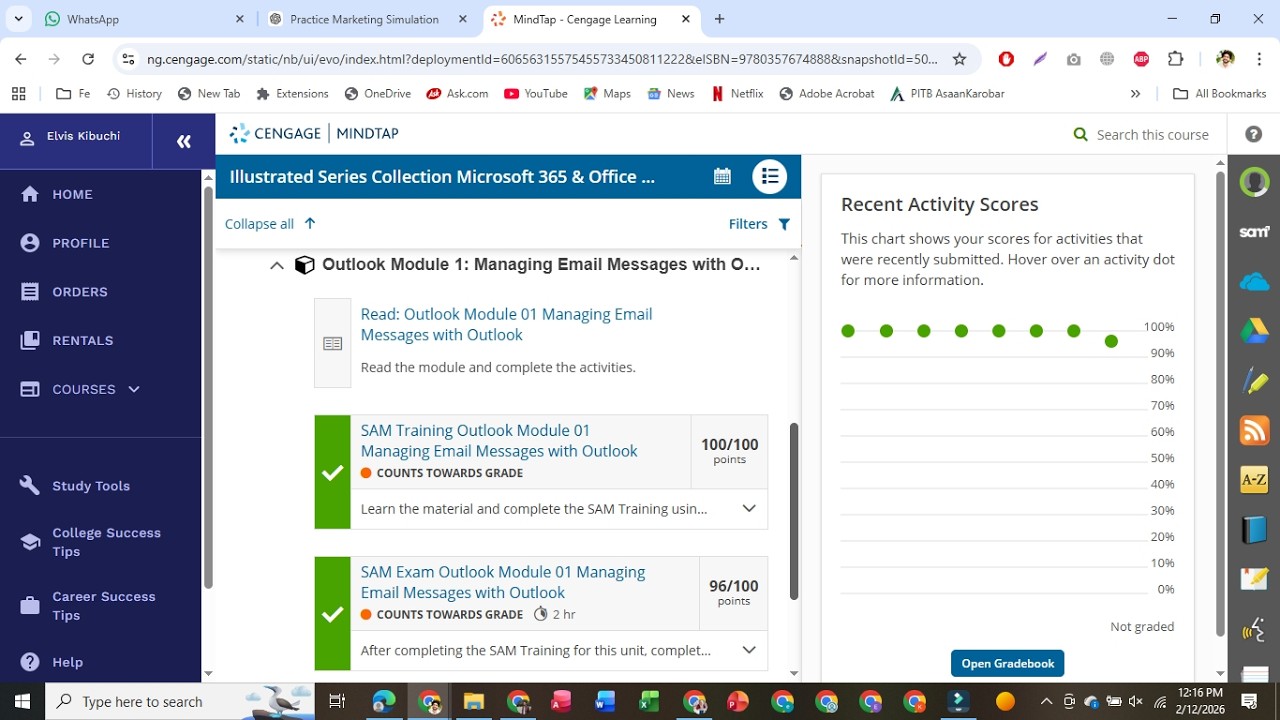Open the highlighter app in dock
1280x720 pixels.
(x=1254, y=381)
